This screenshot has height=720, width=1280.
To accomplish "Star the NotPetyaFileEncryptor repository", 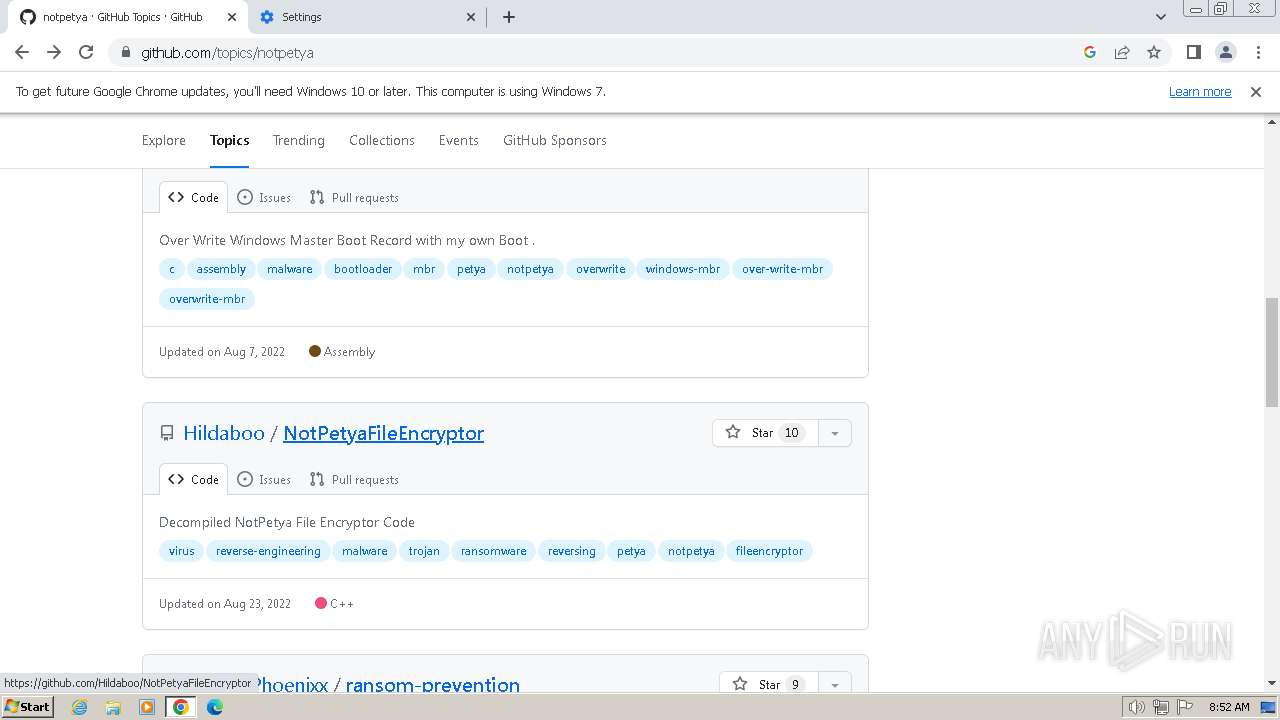I will 765,433.
